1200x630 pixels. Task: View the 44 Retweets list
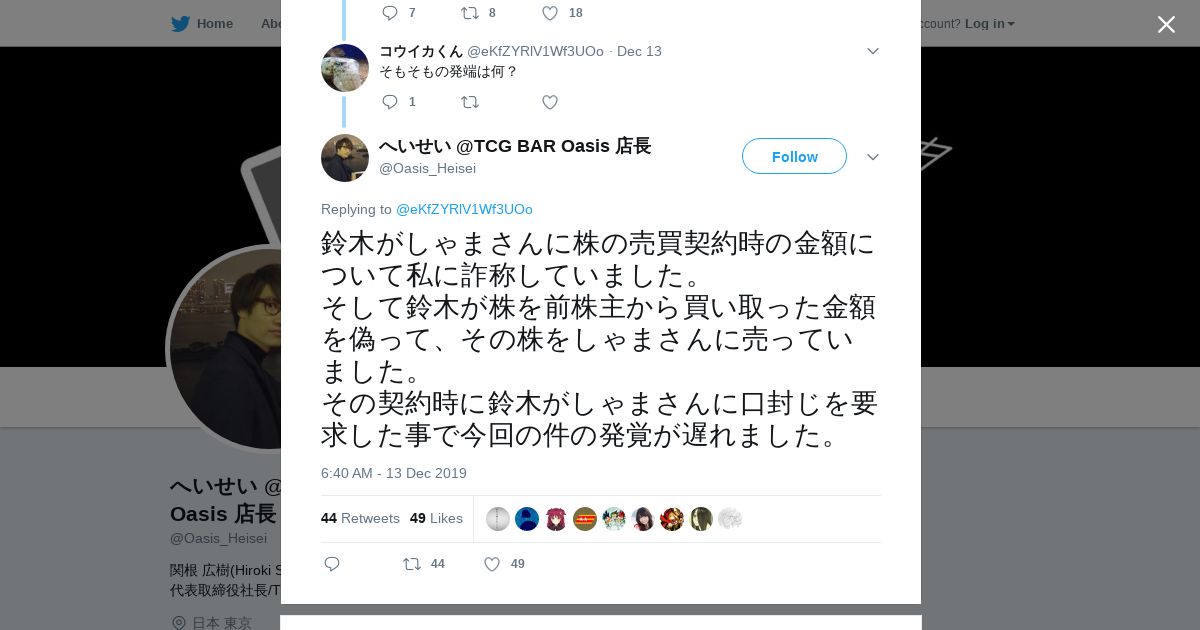[x=360, y=518]
